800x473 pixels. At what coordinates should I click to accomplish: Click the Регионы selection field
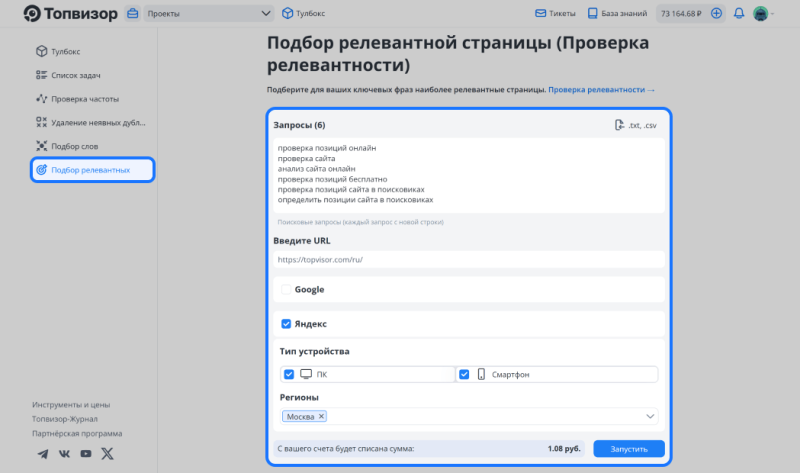click(469, 416)
